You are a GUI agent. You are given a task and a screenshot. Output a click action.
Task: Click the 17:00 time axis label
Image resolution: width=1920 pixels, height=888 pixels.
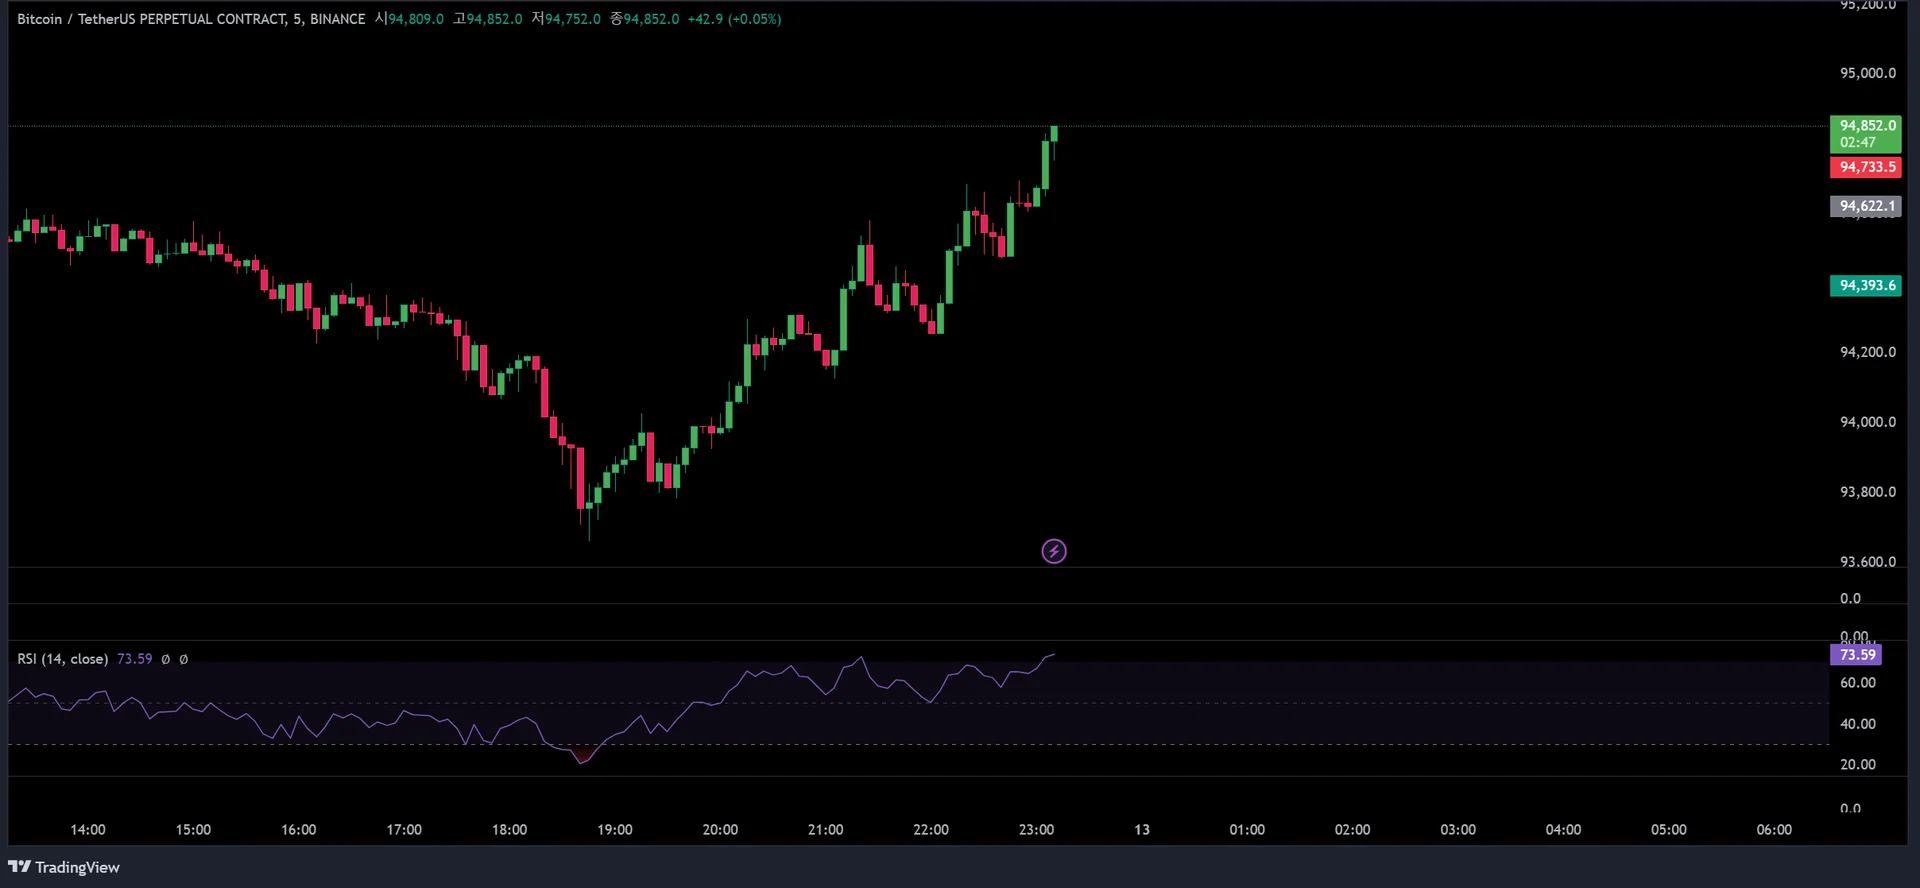pyautogui.click(x=404, y=830)
